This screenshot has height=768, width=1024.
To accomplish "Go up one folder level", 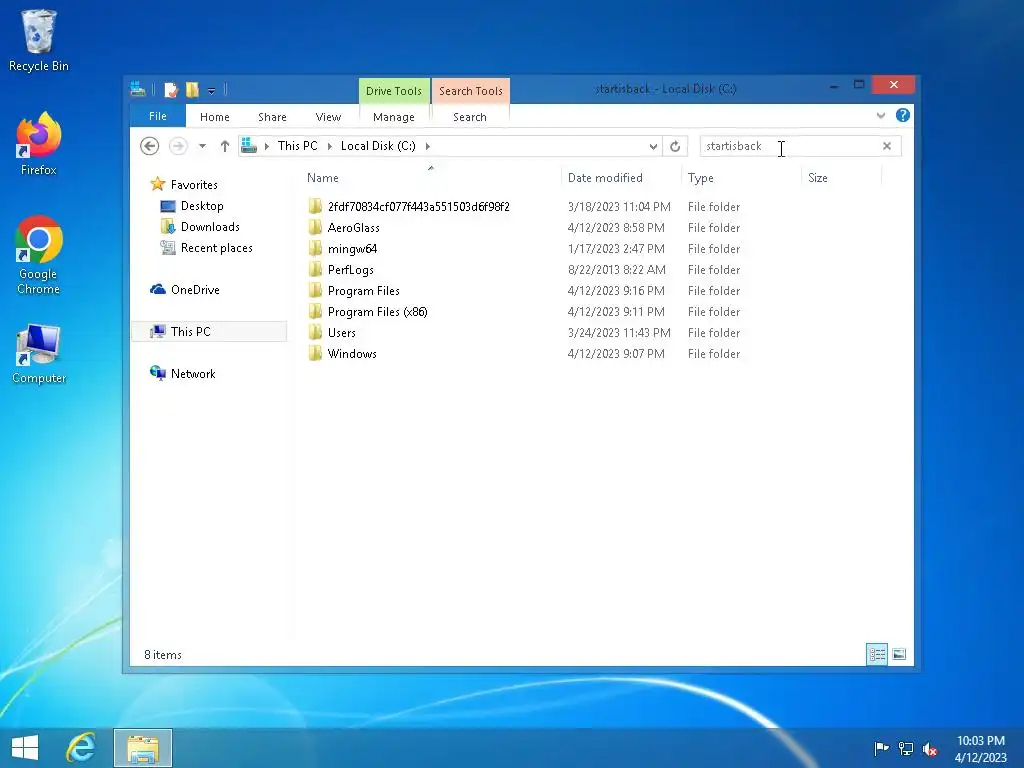I will [x=225, y=146].
